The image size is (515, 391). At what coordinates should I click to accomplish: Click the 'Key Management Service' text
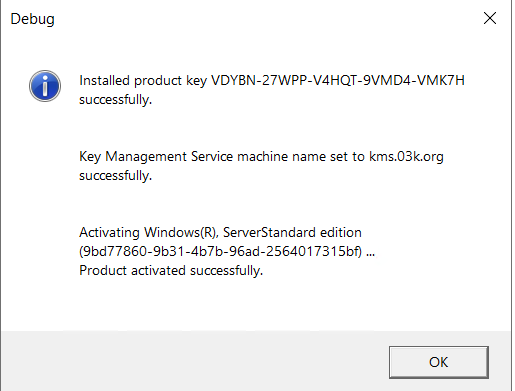(156, 157)
